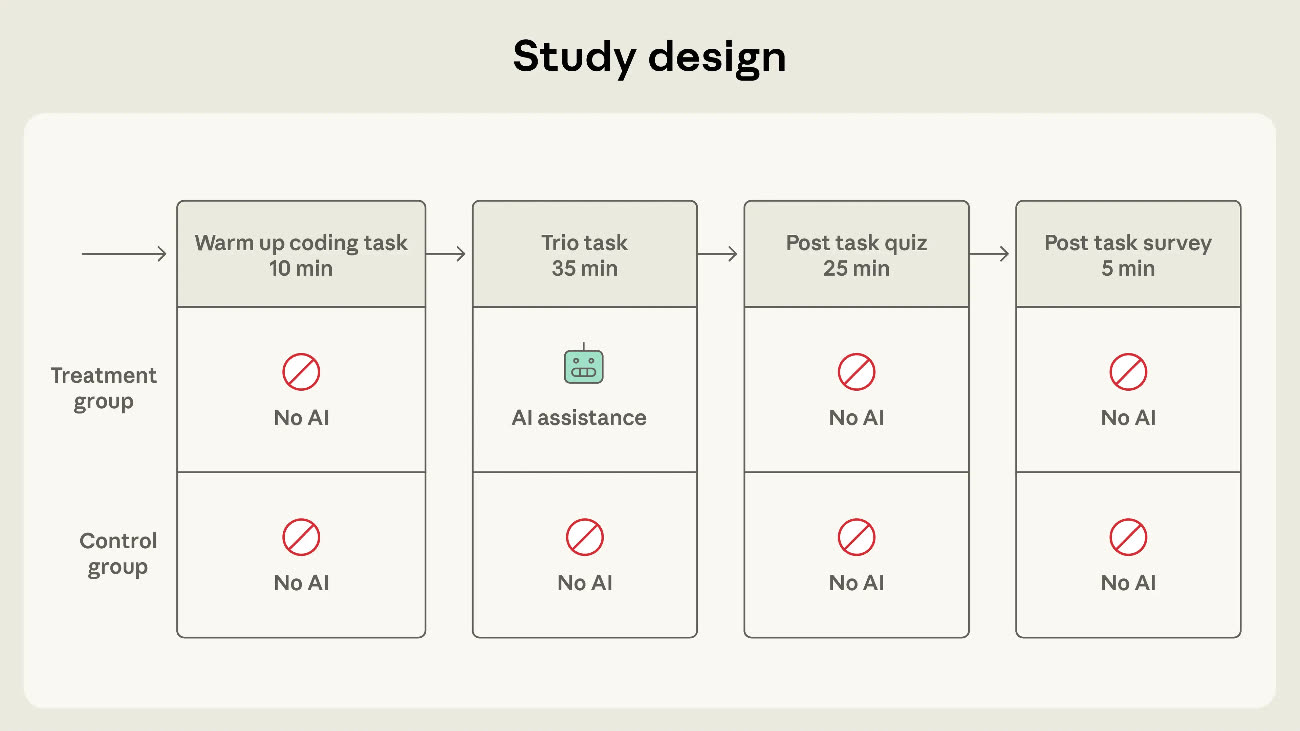Select the Post task quiz header

pyautogui.click(x=856, y=255)
